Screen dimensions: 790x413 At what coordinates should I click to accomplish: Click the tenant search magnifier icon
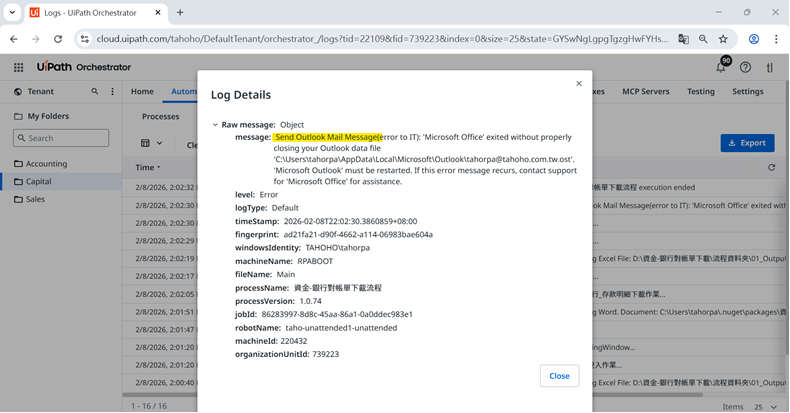pyautogui.click(x=95, y=92)
